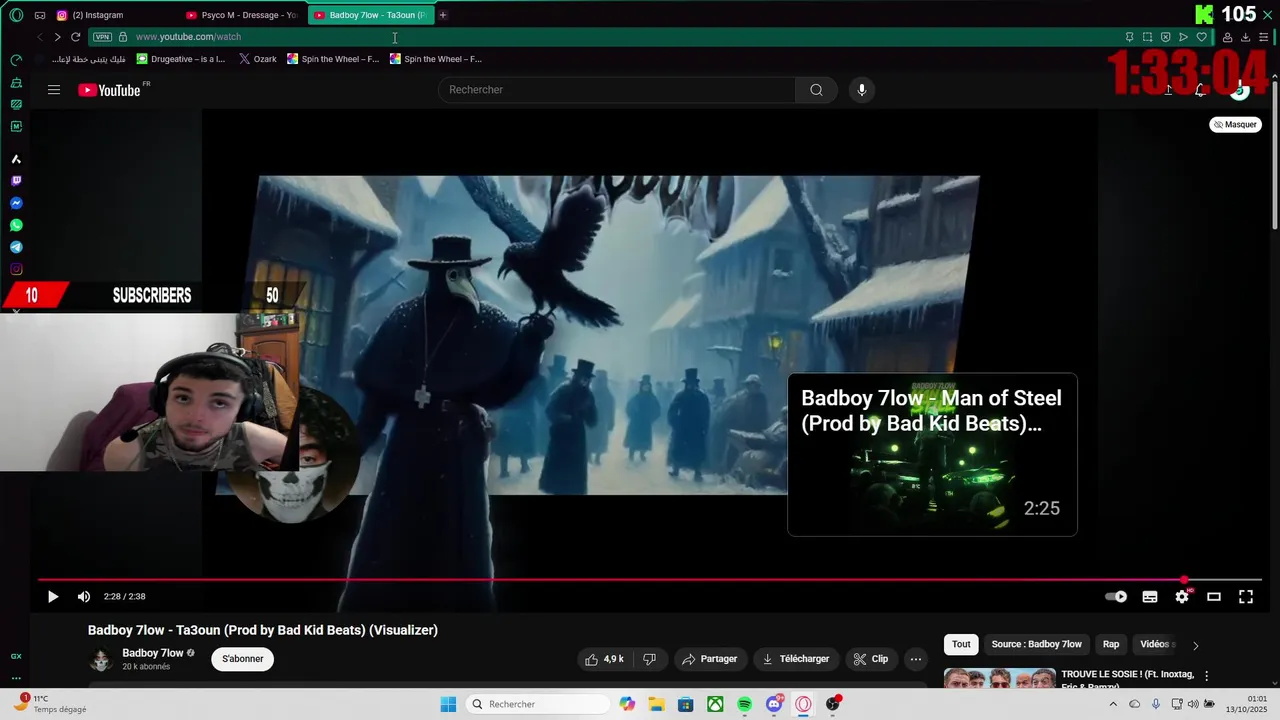The image size is (1280, 720).
Task: Open the pinboard pin icon in address bar
Action: tap(1129, 37)
